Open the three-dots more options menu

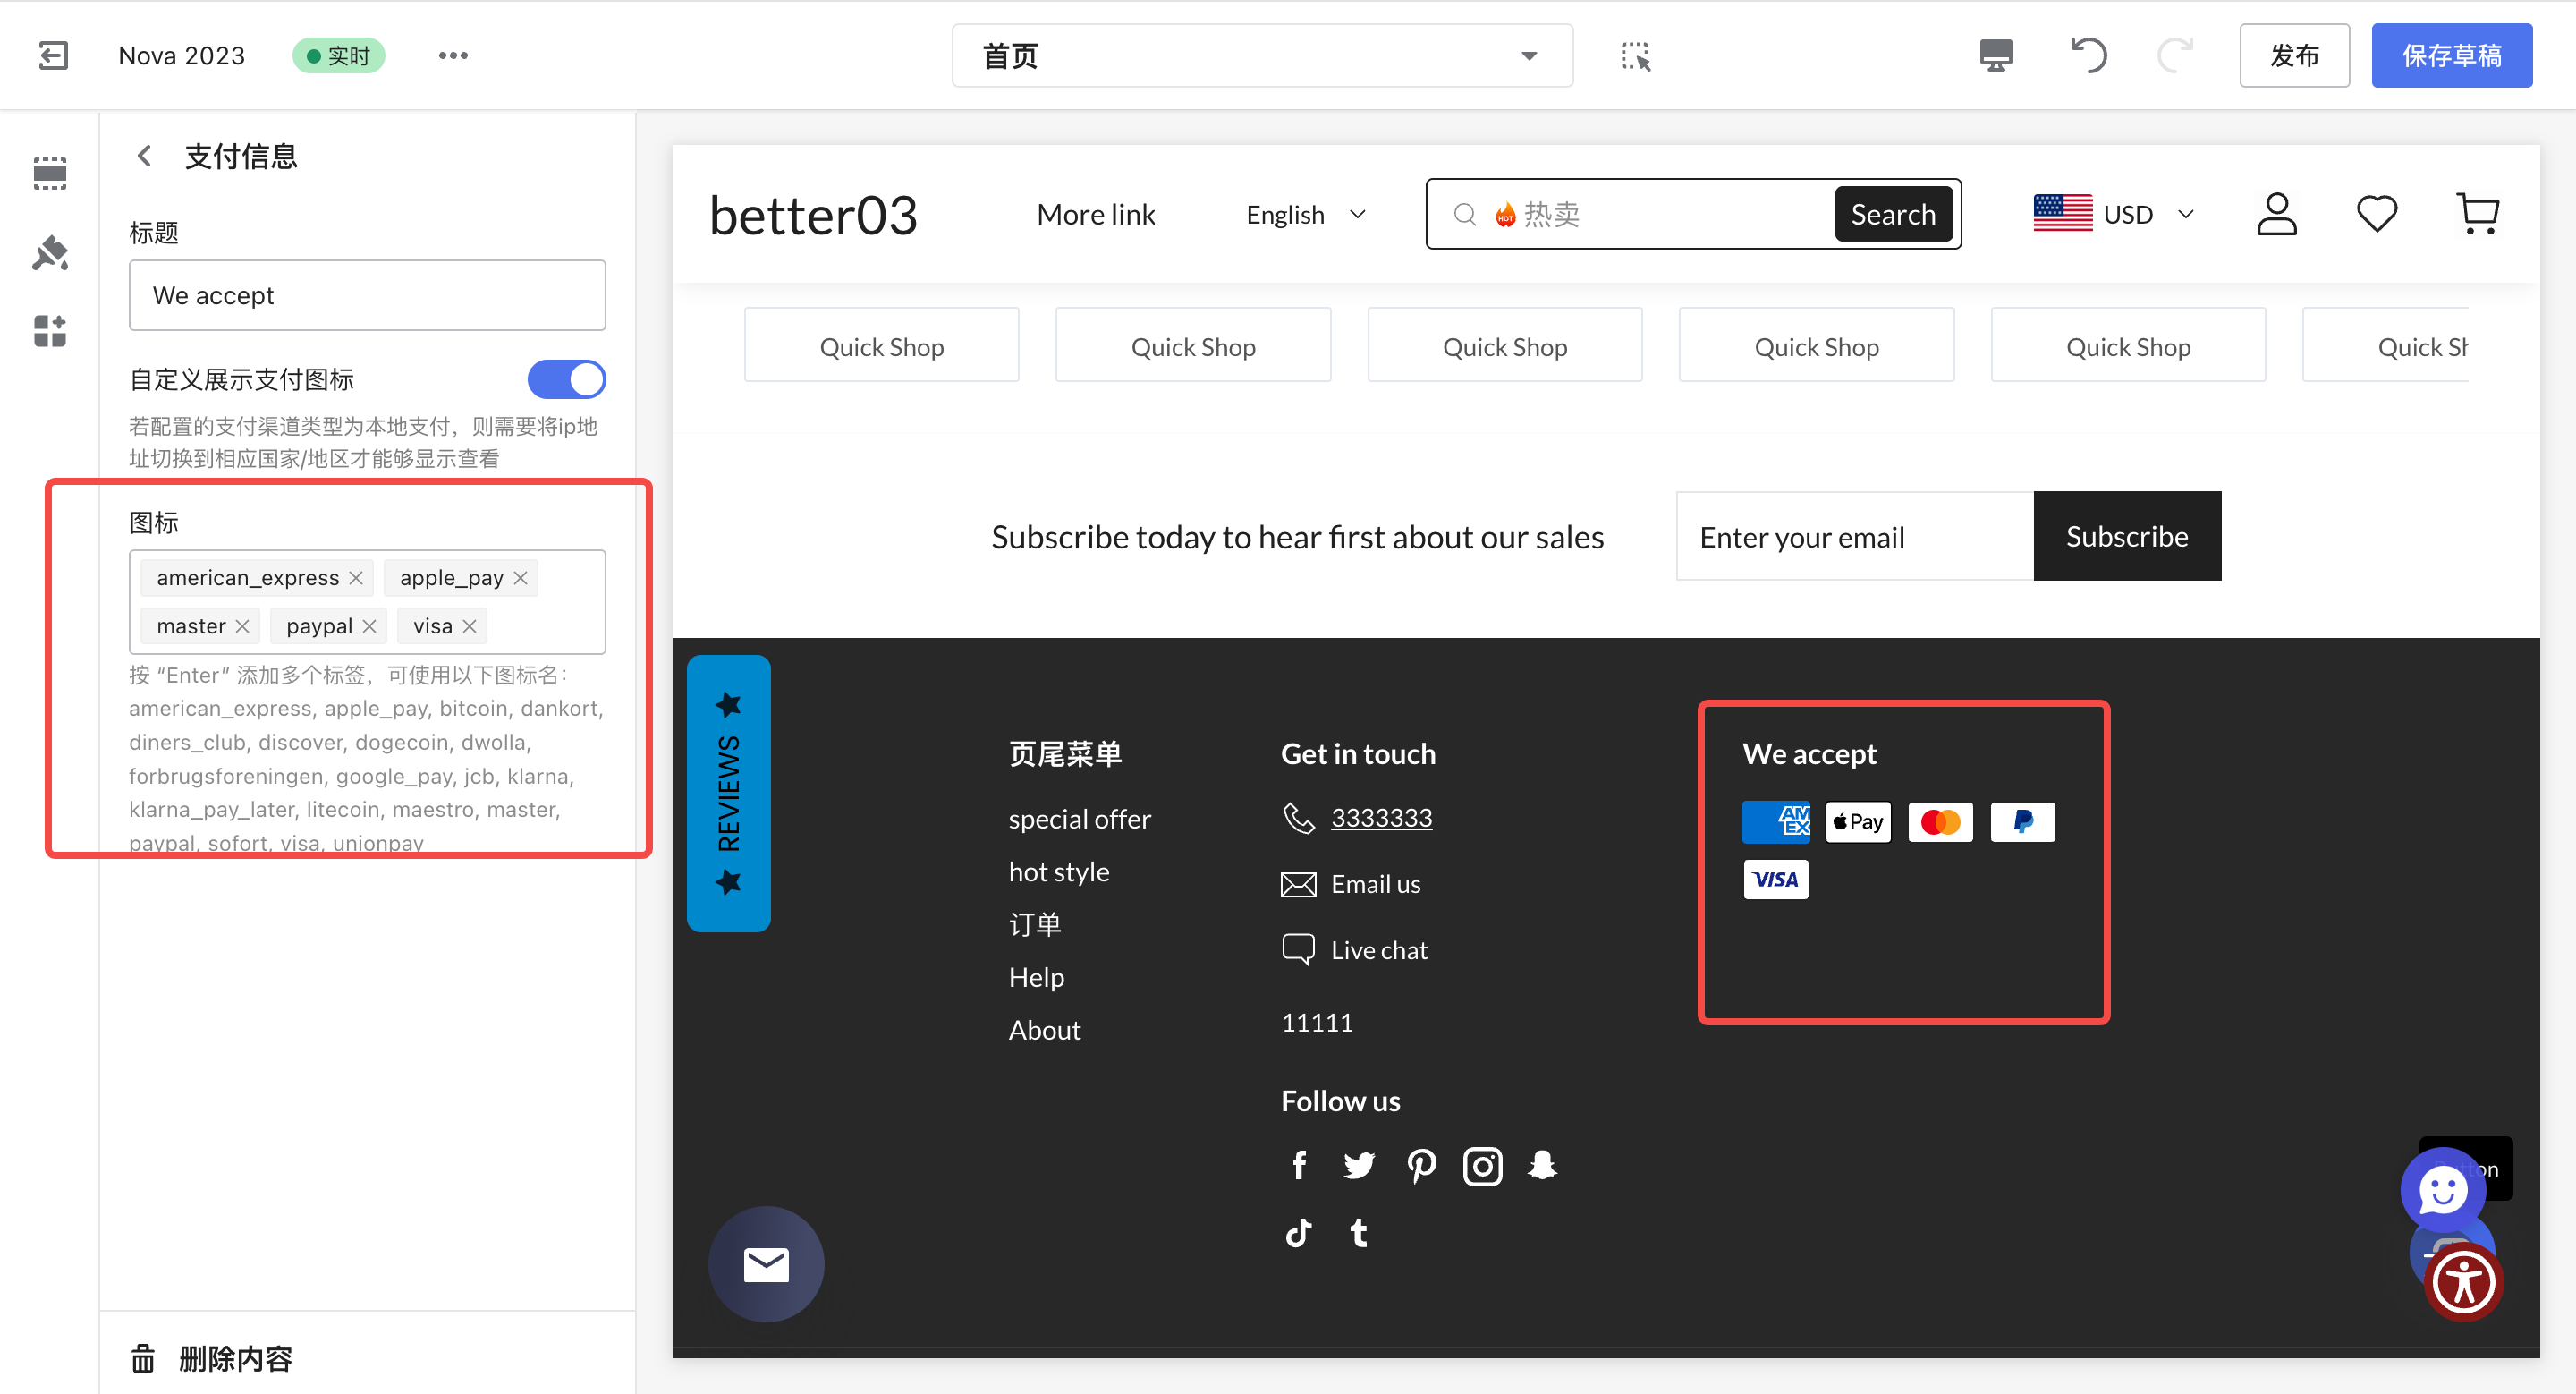[x=453, y=55]
